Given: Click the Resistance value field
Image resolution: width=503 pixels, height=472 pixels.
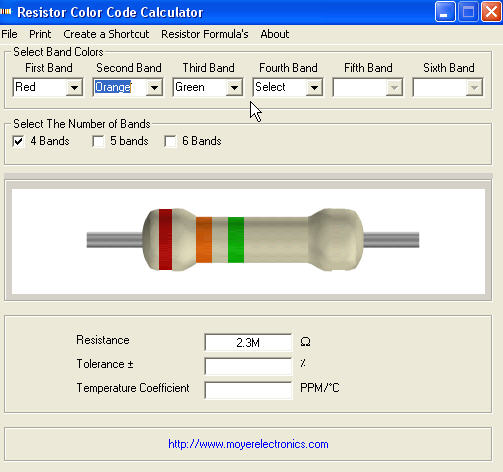Looking at the screenshot, I should tap(248, 342).
